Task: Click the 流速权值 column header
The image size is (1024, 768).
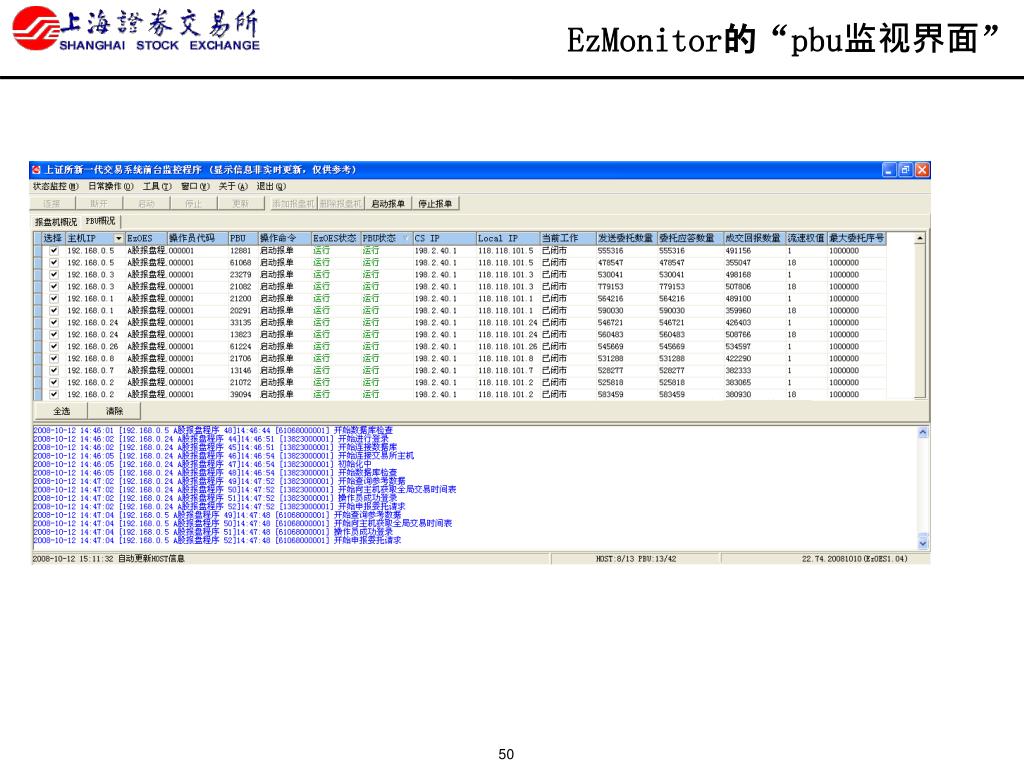Action: (807, 238)
